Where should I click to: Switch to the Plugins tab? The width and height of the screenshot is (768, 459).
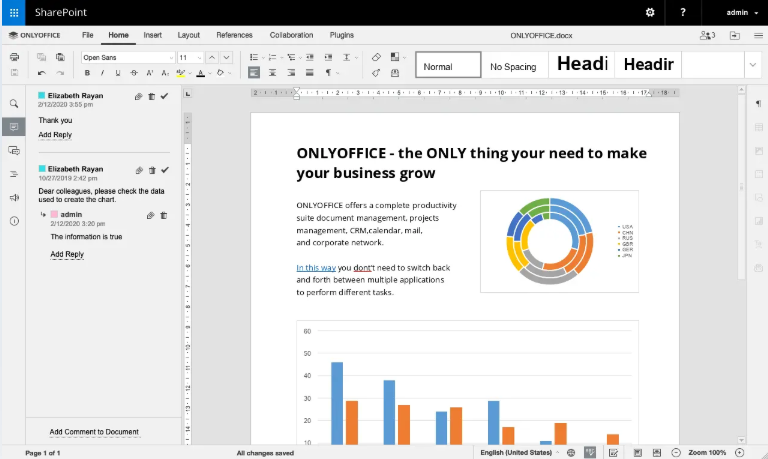(x=342, y=35)
